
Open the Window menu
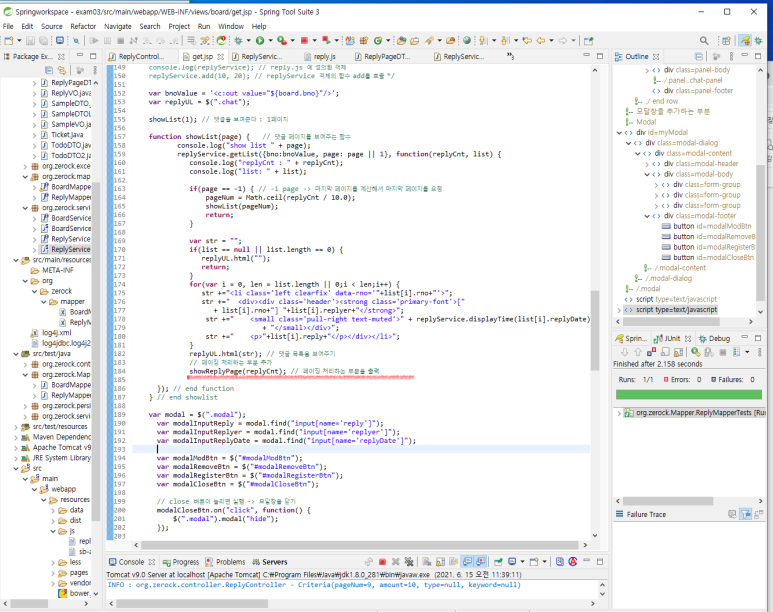[231, 26]
